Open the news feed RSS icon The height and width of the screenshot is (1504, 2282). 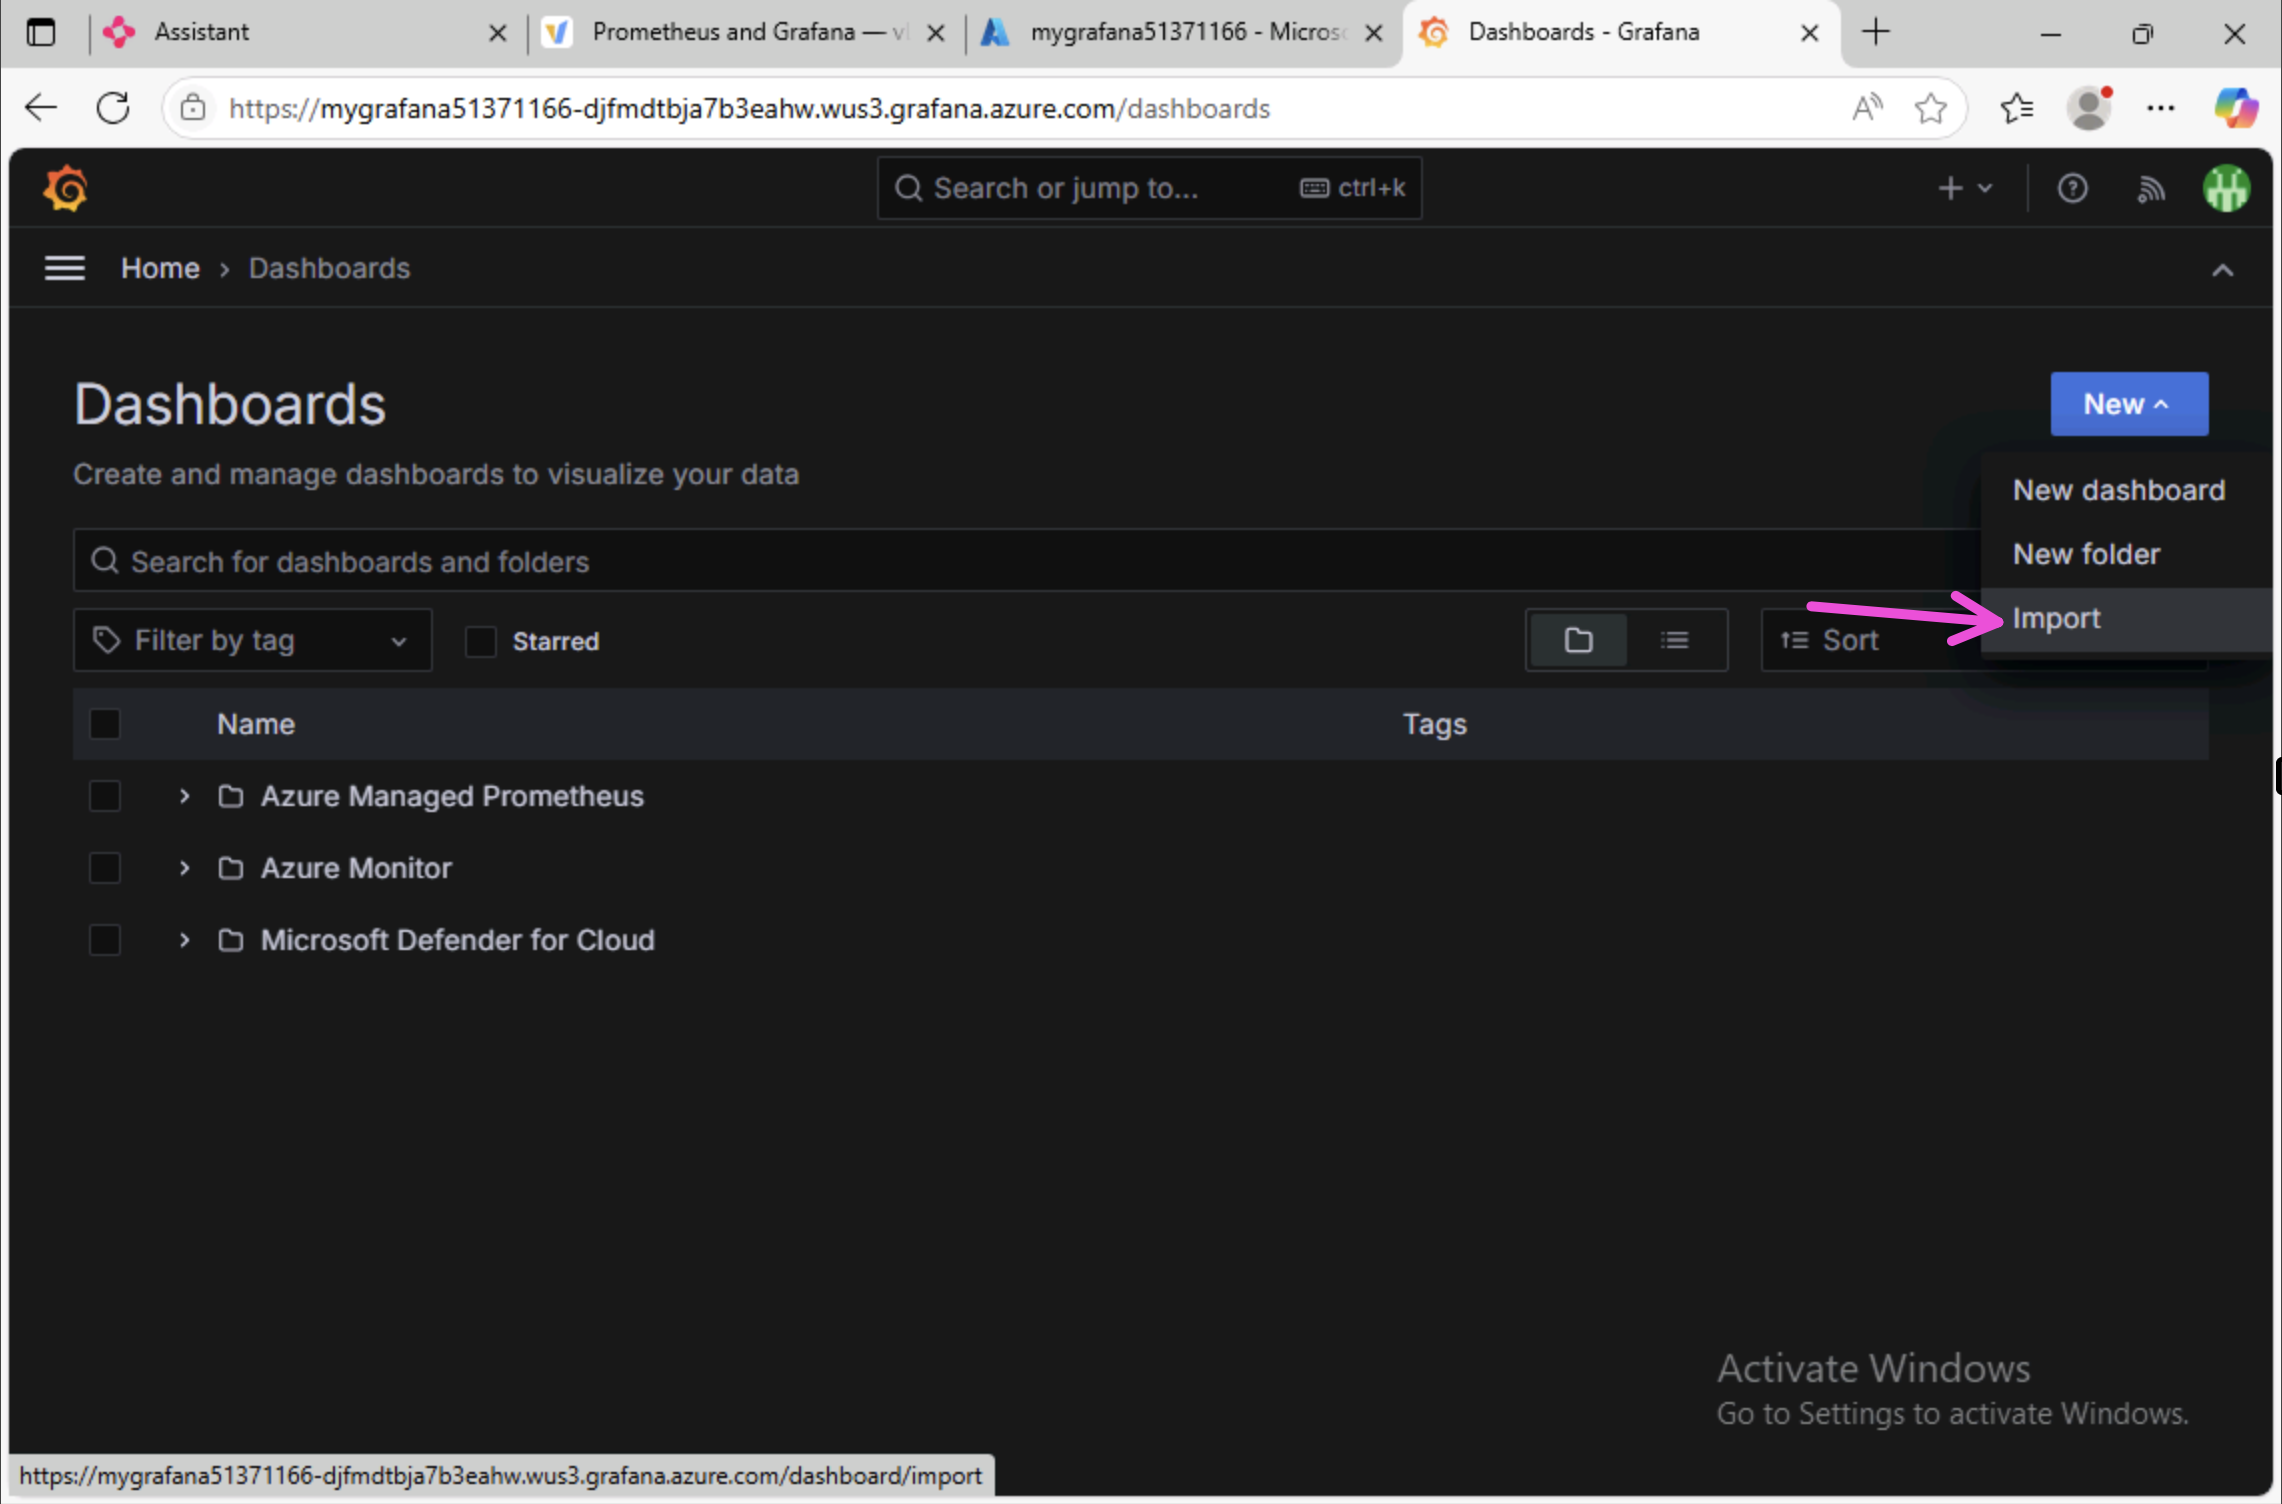[2150, 188]
